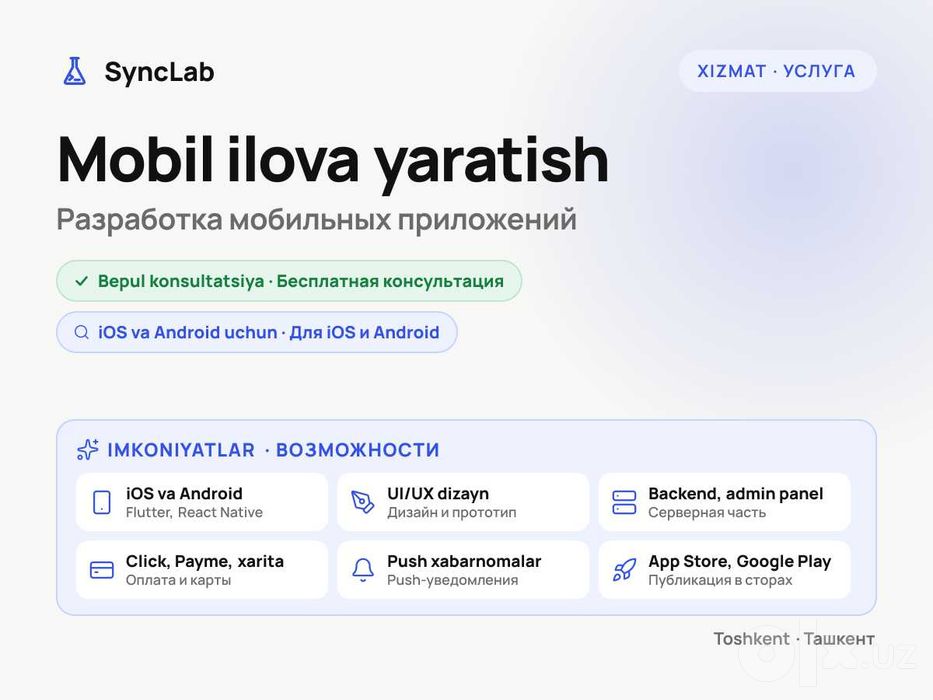Click the Bepul konsultatsiya pill
This screenshot has height=700, width=933.
click(289, 281)
